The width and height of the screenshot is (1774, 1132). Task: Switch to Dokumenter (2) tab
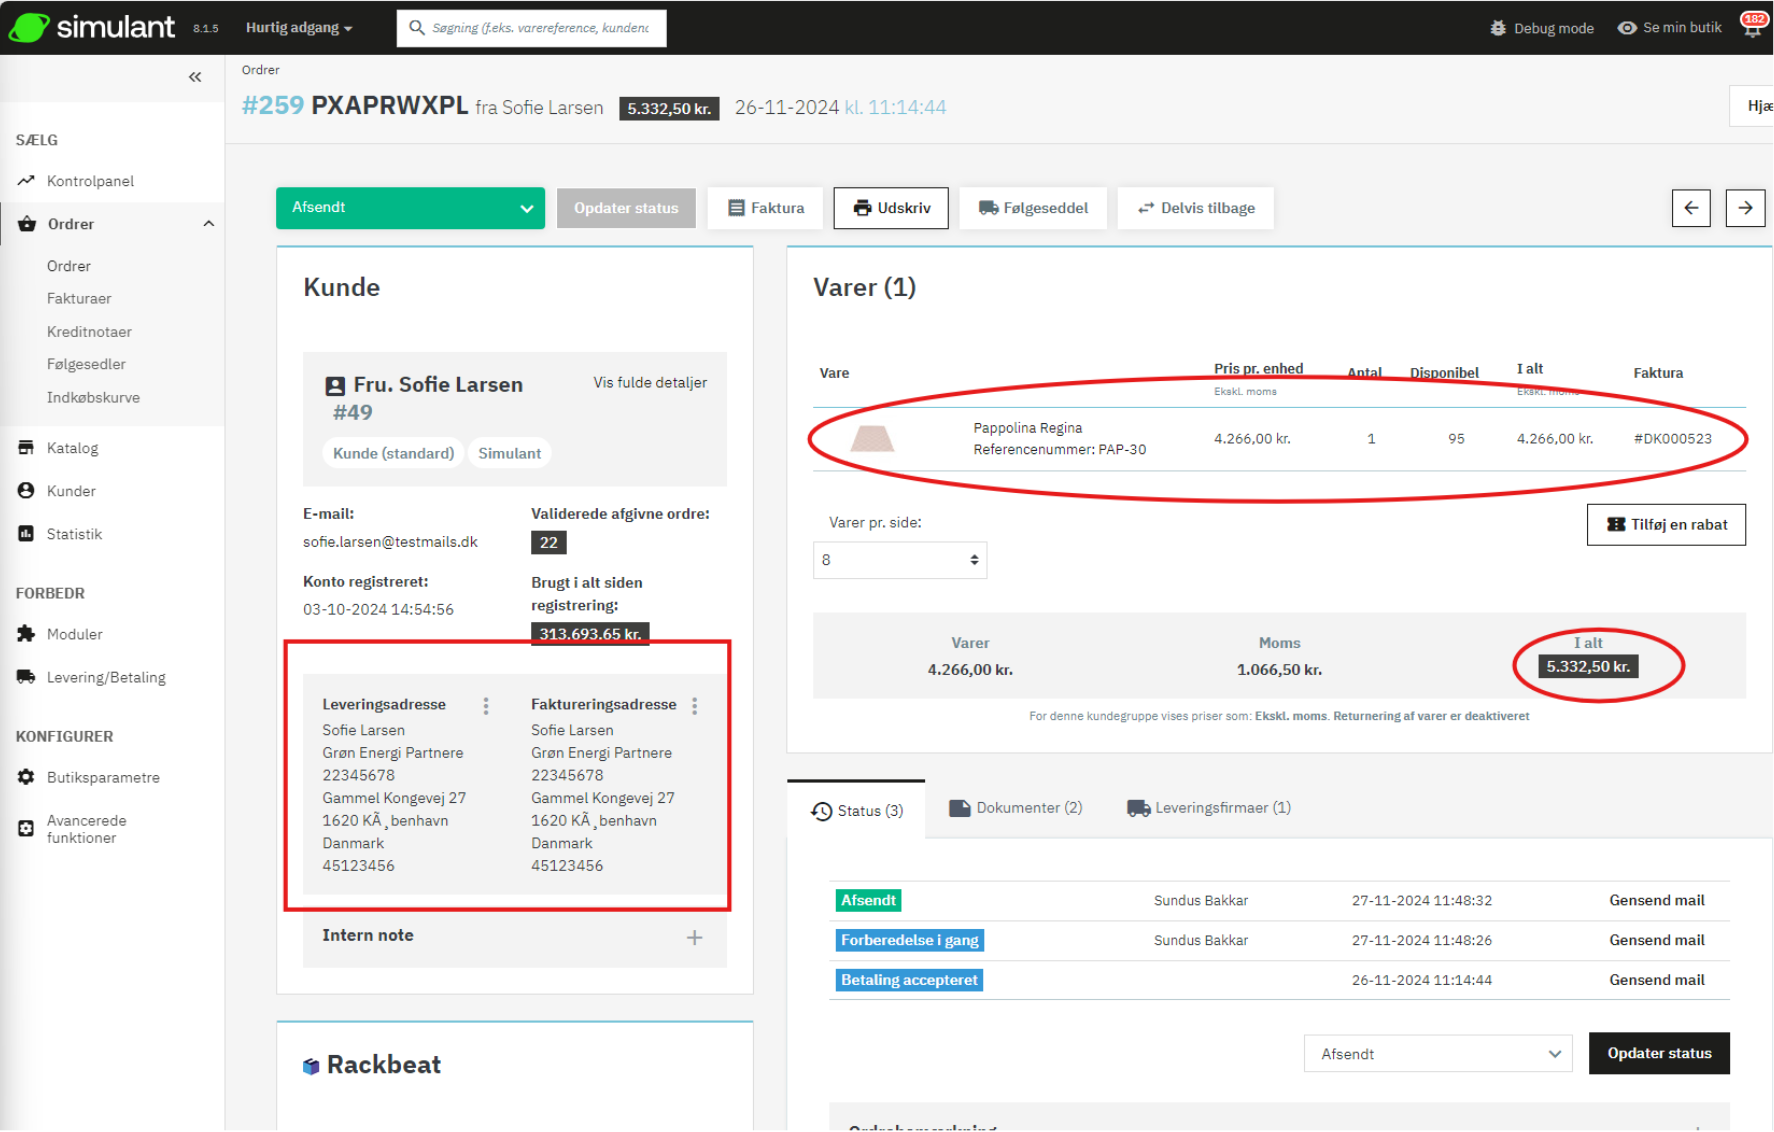point(1015,808)
